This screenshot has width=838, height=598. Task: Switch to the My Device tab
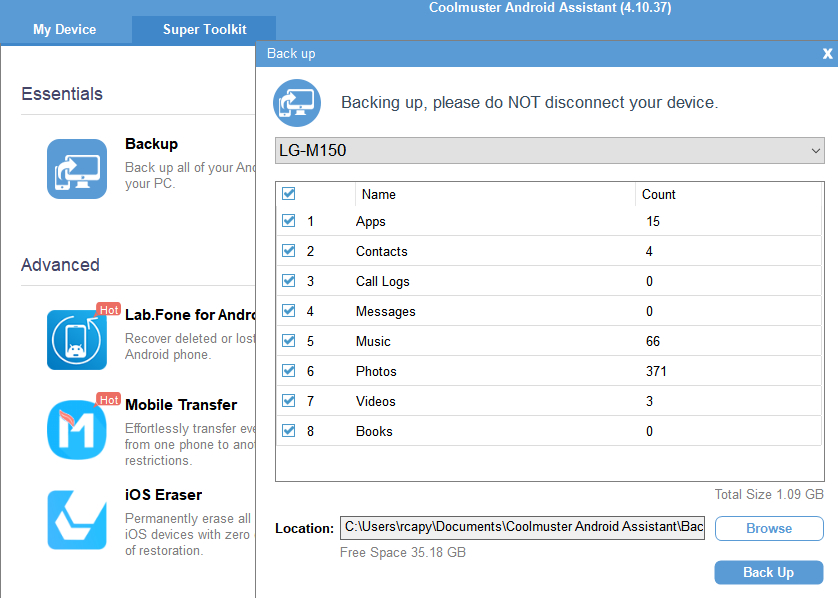65,29
